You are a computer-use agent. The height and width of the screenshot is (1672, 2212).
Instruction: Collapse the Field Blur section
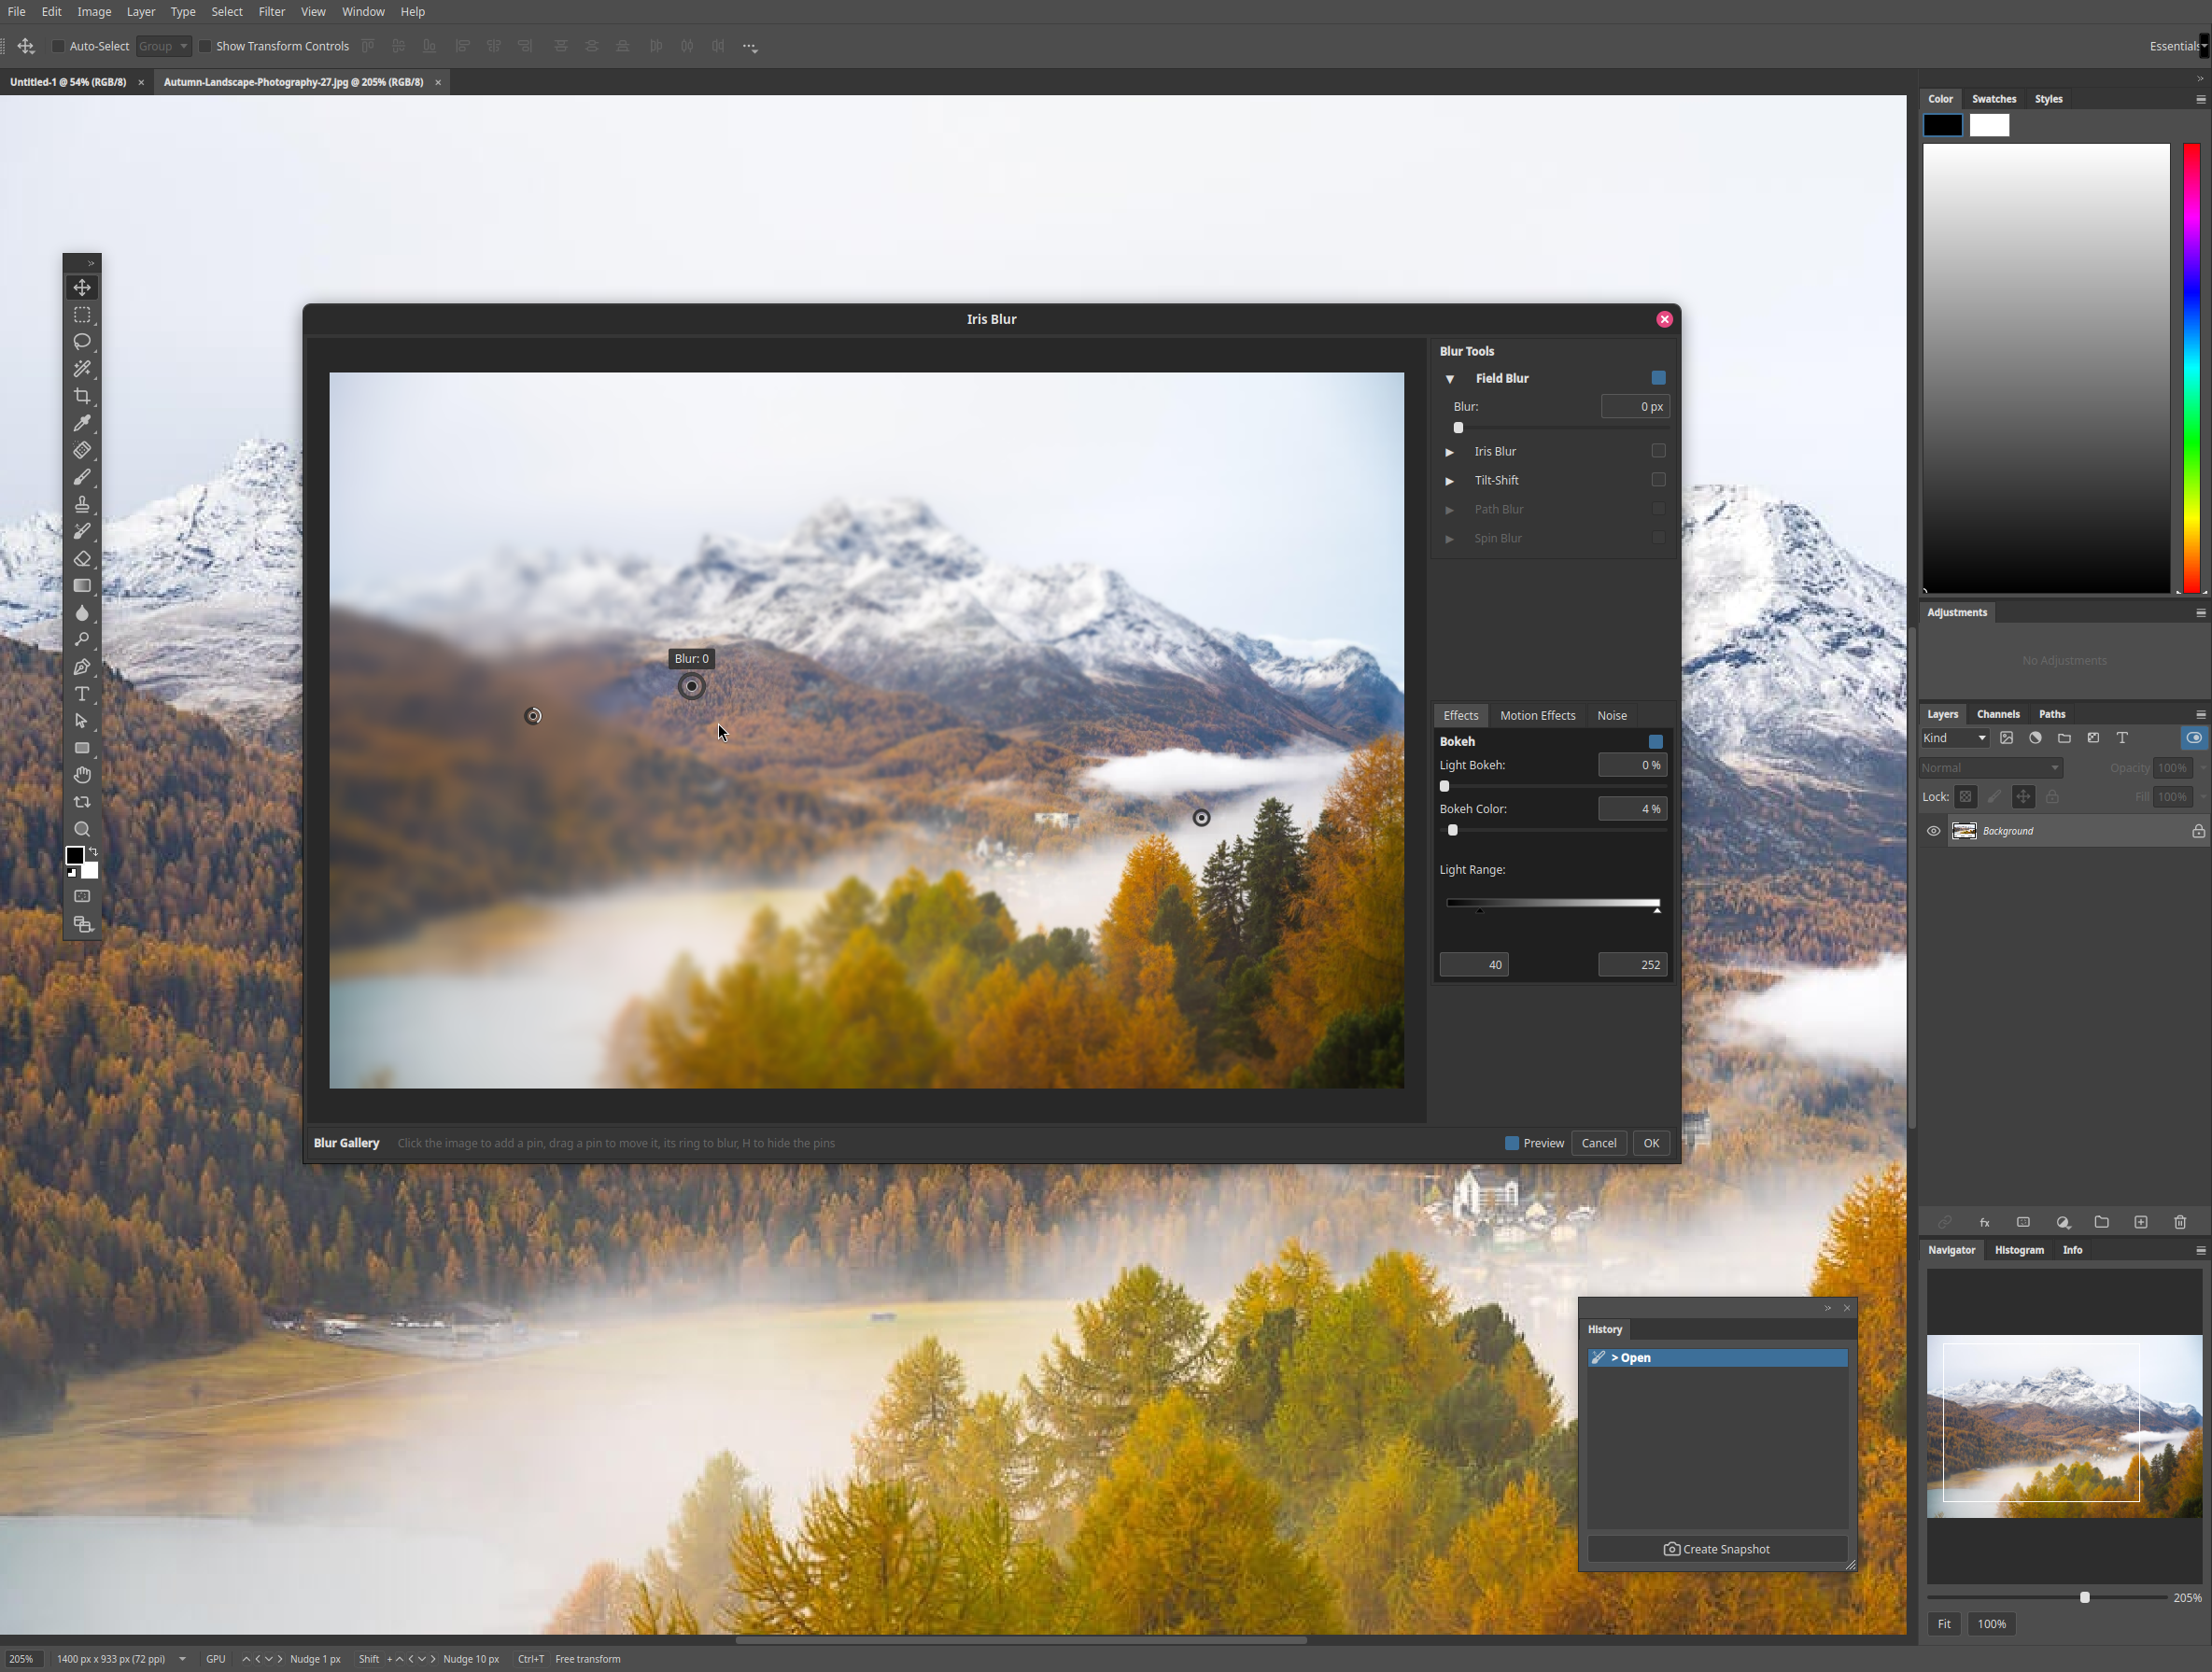[x=1449, y=379]
